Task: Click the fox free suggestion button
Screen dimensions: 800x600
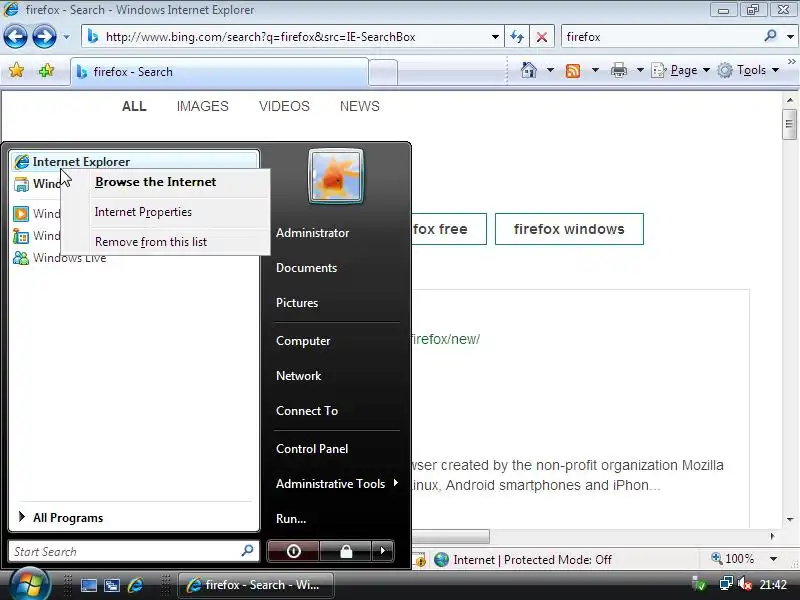Action: coord(449,229)
